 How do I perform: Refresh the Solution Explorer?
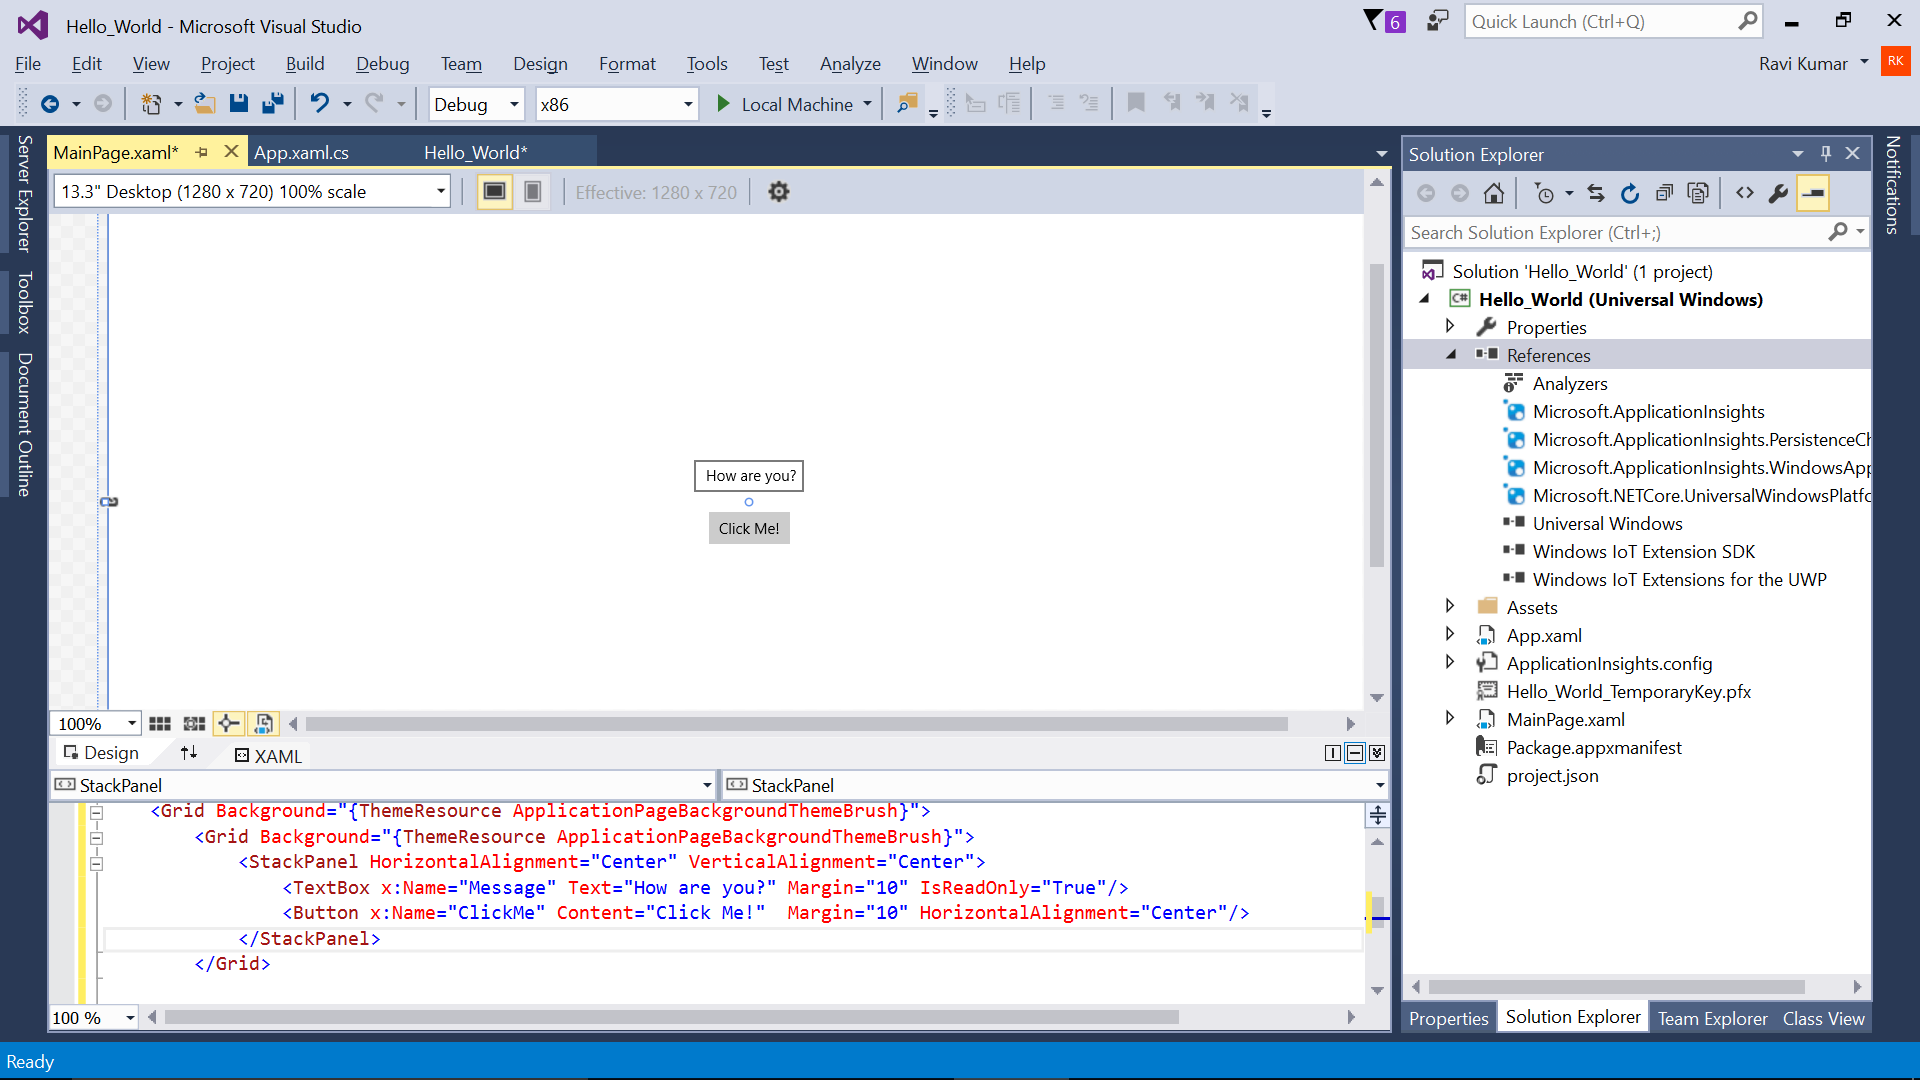(x=1630, y=193)
